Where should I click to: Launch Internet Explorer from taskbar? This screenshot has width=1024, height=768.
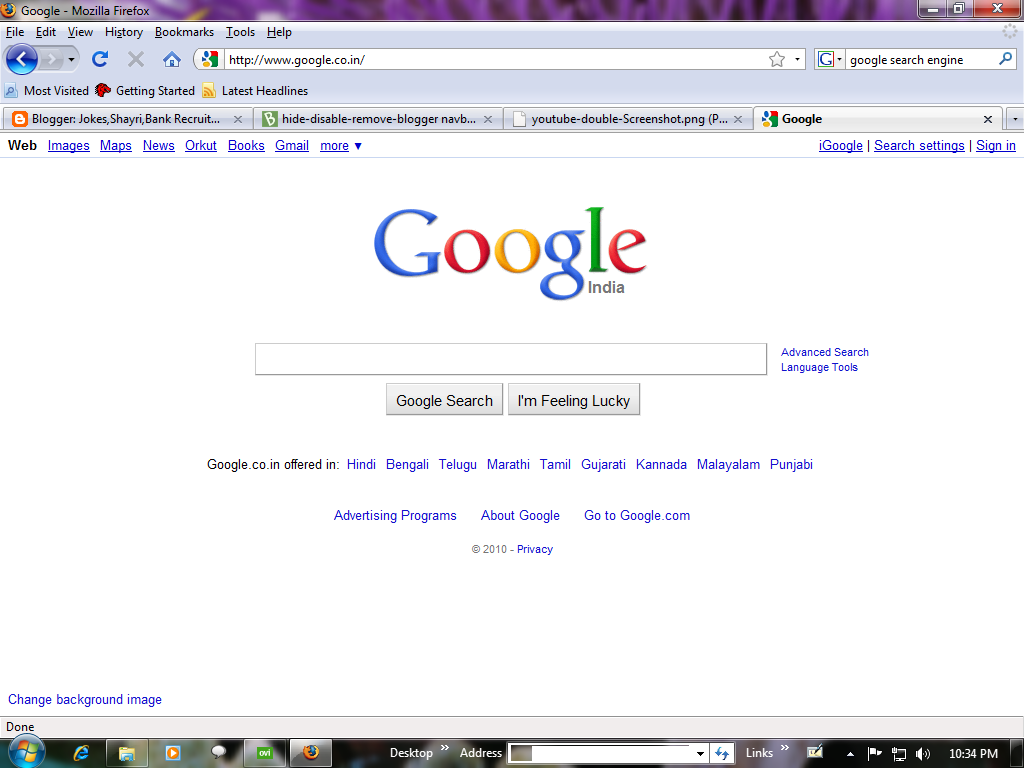tap(81, 753)
